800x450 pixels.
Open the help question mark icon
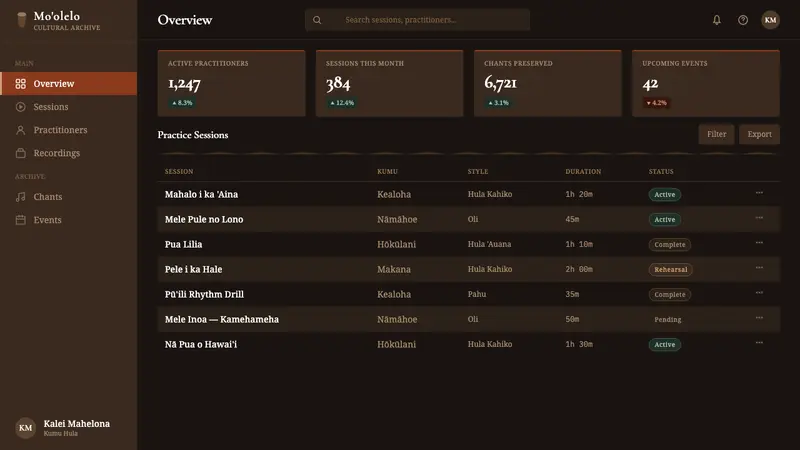point(743,20)
